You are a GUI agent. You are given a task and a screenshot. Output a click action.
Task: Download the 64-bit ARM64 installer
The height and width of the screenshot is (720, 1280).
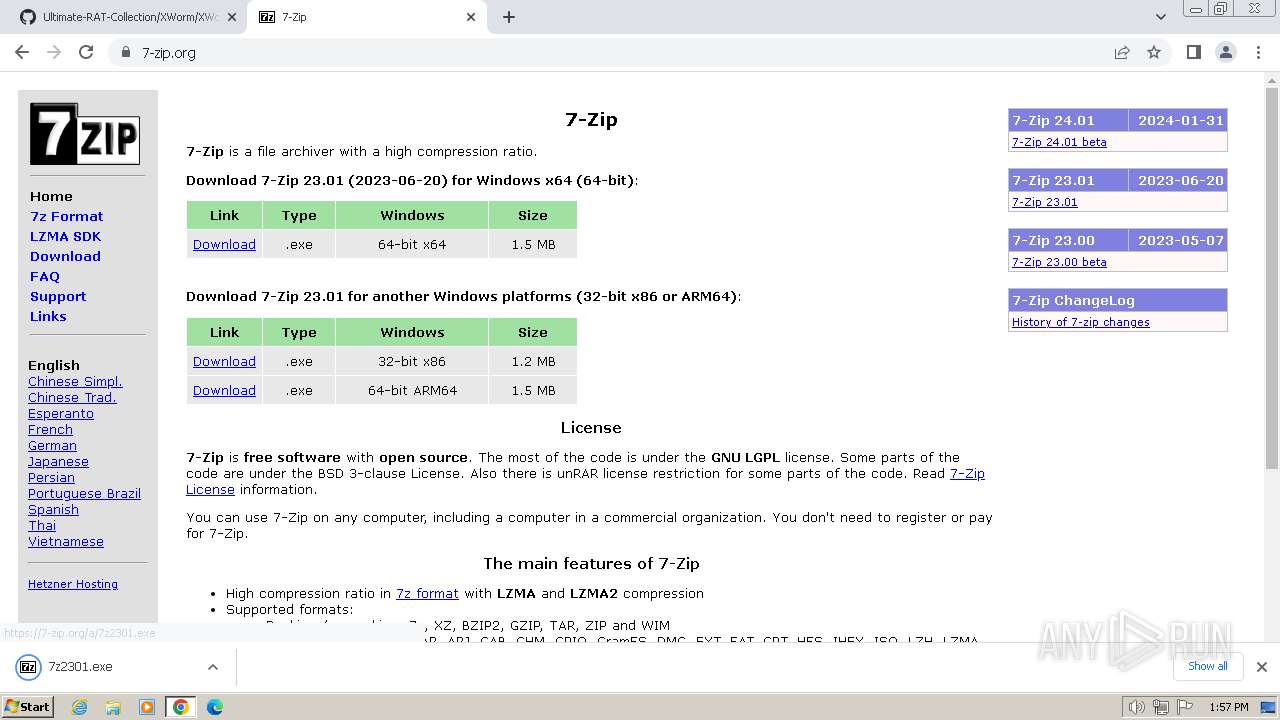tap(224, 390)
